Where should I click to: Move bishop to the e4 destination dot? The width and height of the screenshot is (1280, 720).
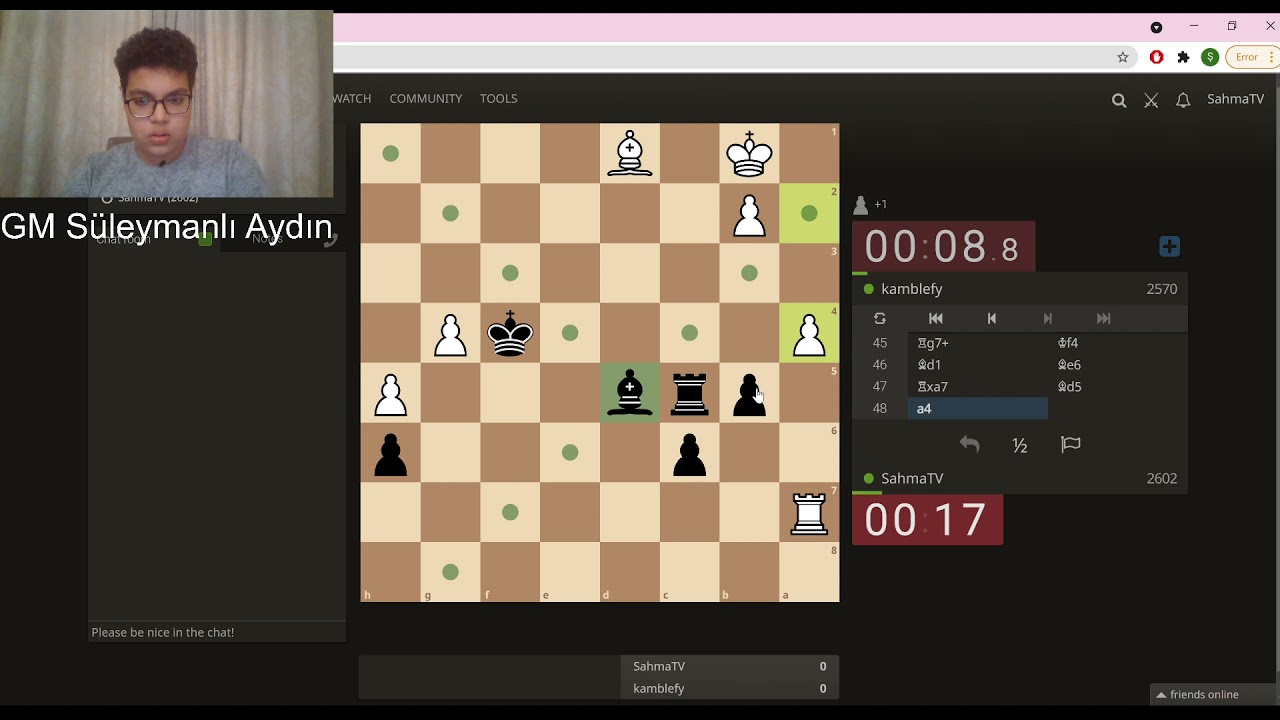(570, 333)
